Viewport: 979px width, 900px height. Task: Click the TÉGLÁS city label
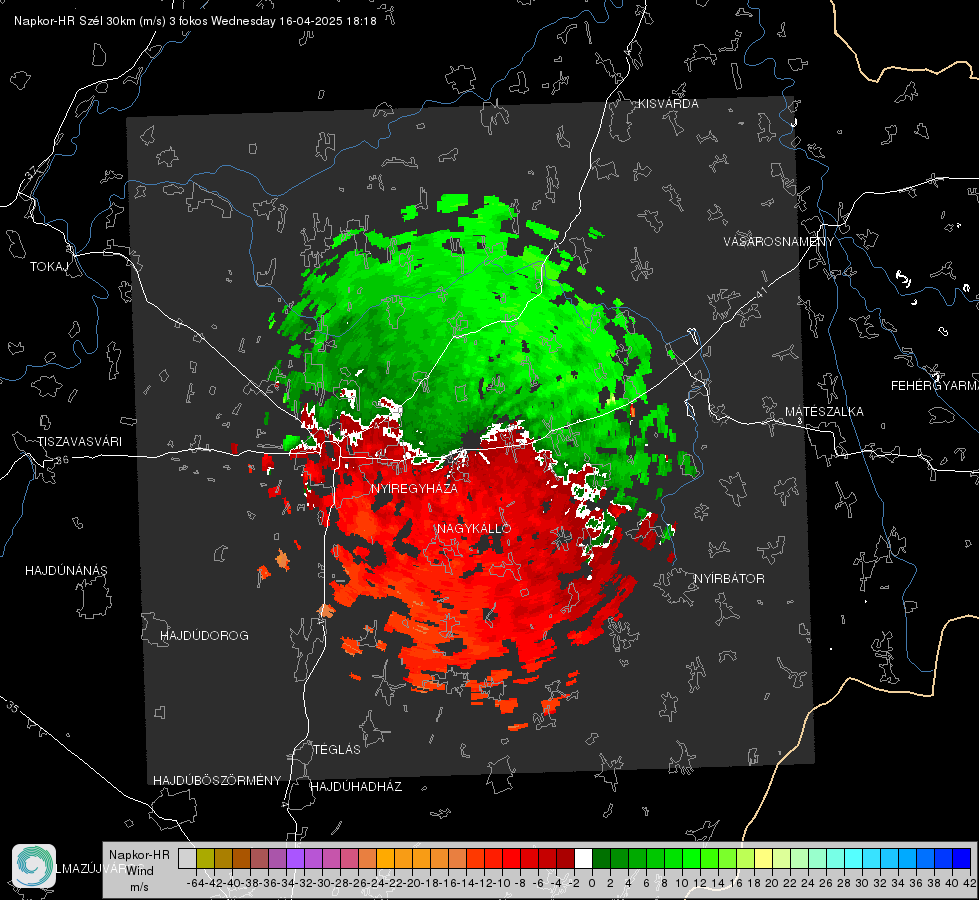click(337, 749)
